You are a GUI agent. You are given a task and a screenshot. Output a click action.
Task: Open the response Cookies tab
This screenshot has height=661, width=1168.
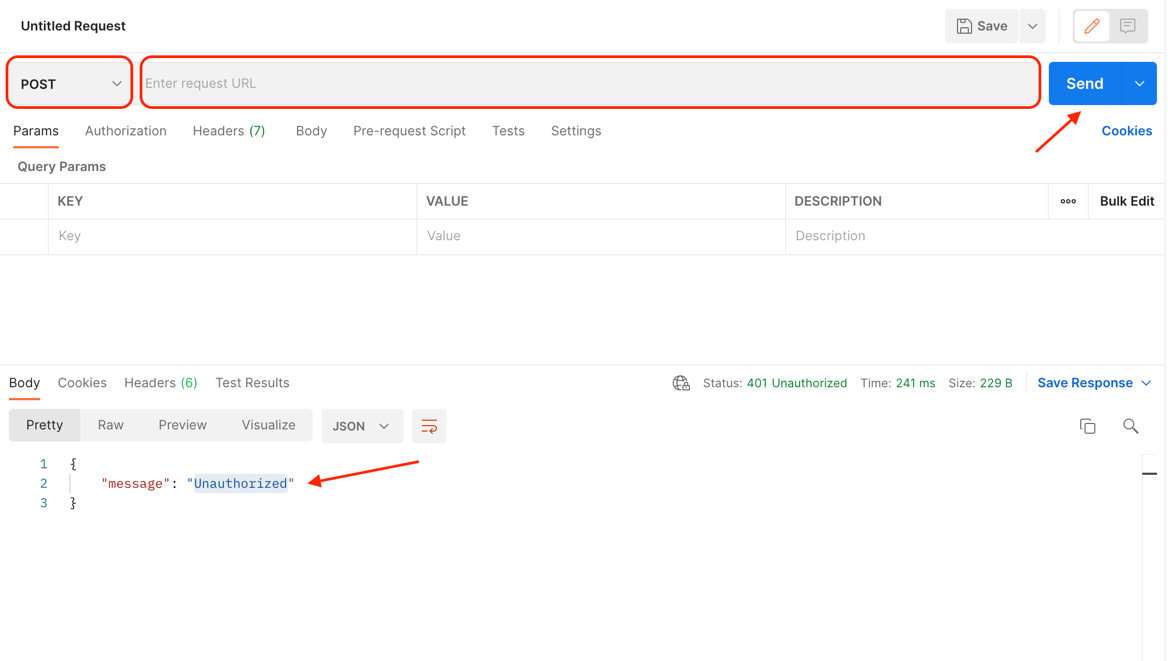pos(82,383)
